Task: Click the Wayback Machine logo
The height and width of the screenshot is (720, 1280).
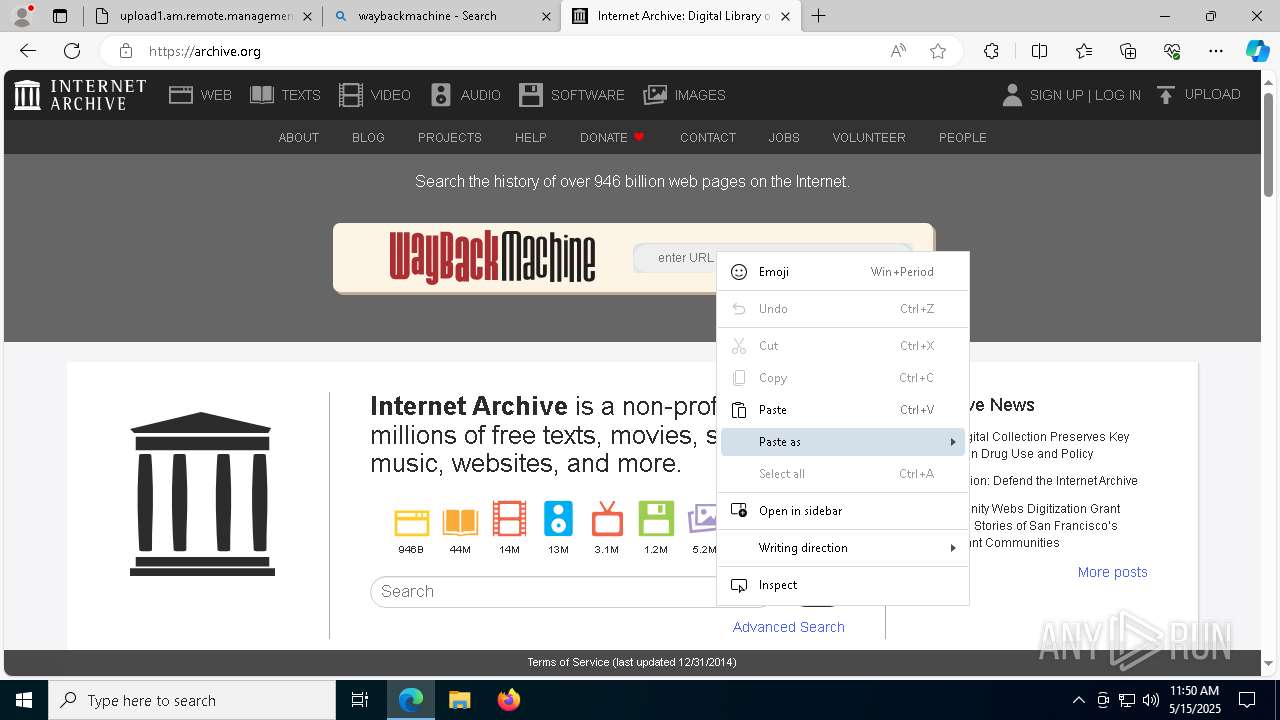Action: (x=492, y=258)
